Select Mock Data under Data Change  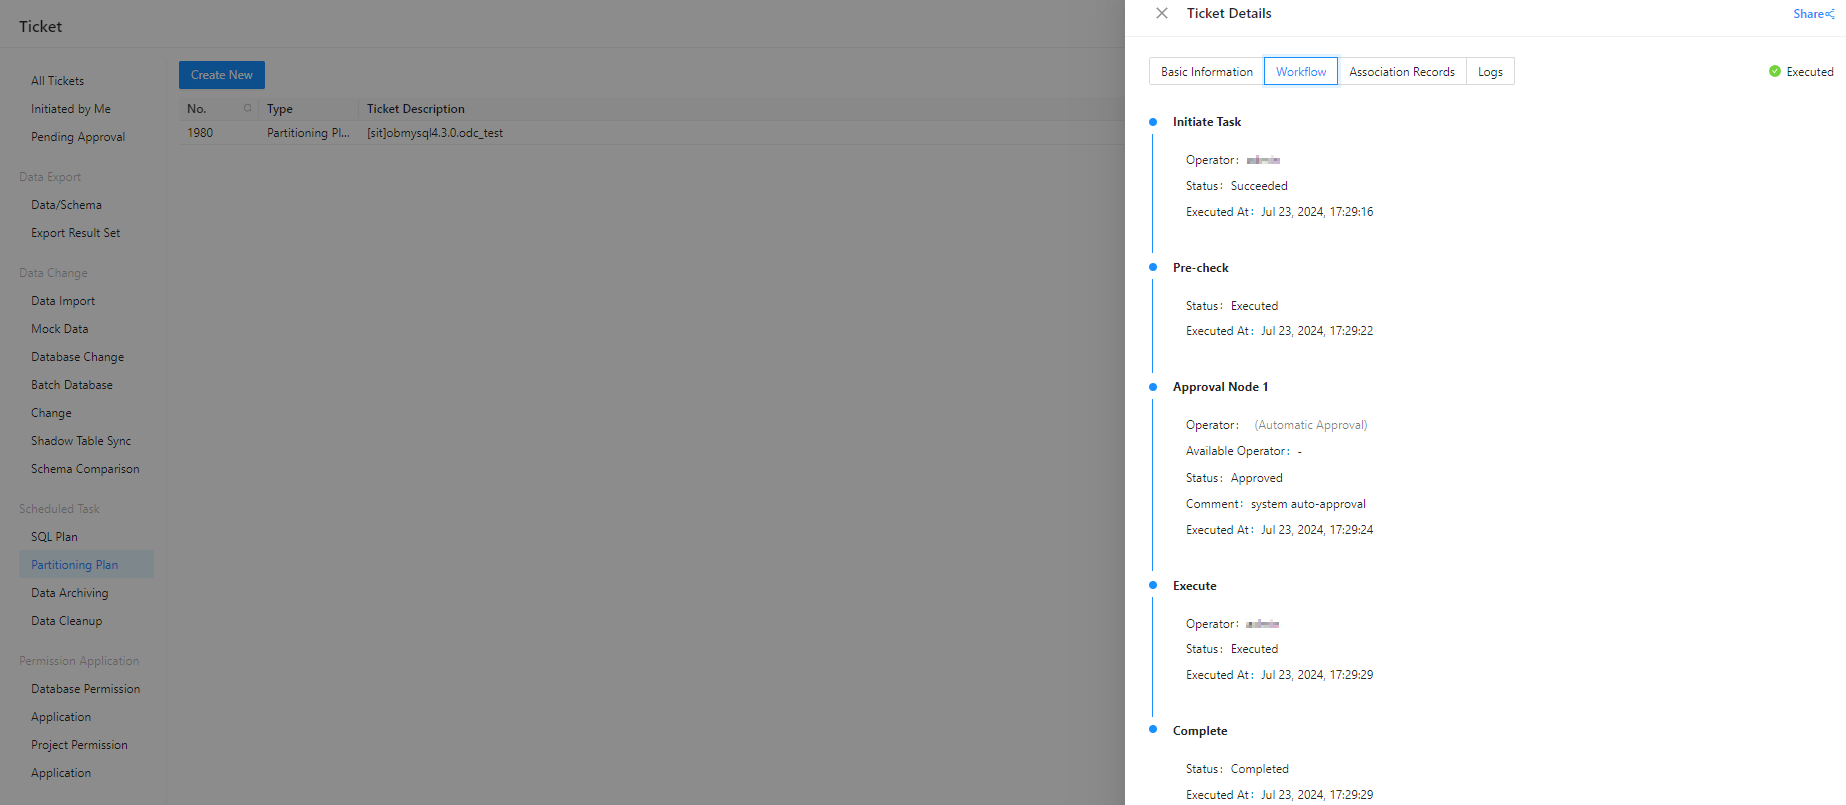click(59, 329)
